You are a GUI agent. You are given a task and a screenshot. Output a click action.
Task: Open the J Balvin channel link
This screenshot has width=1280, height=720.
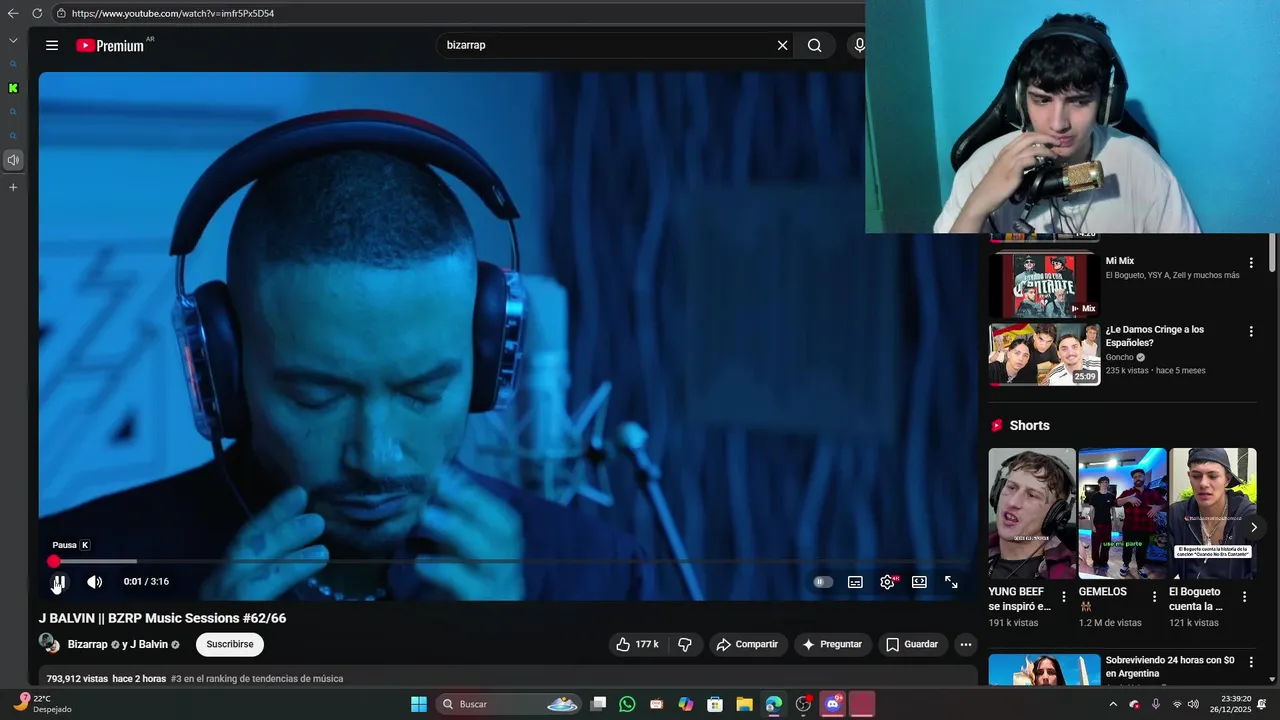[x=149, y=644]
